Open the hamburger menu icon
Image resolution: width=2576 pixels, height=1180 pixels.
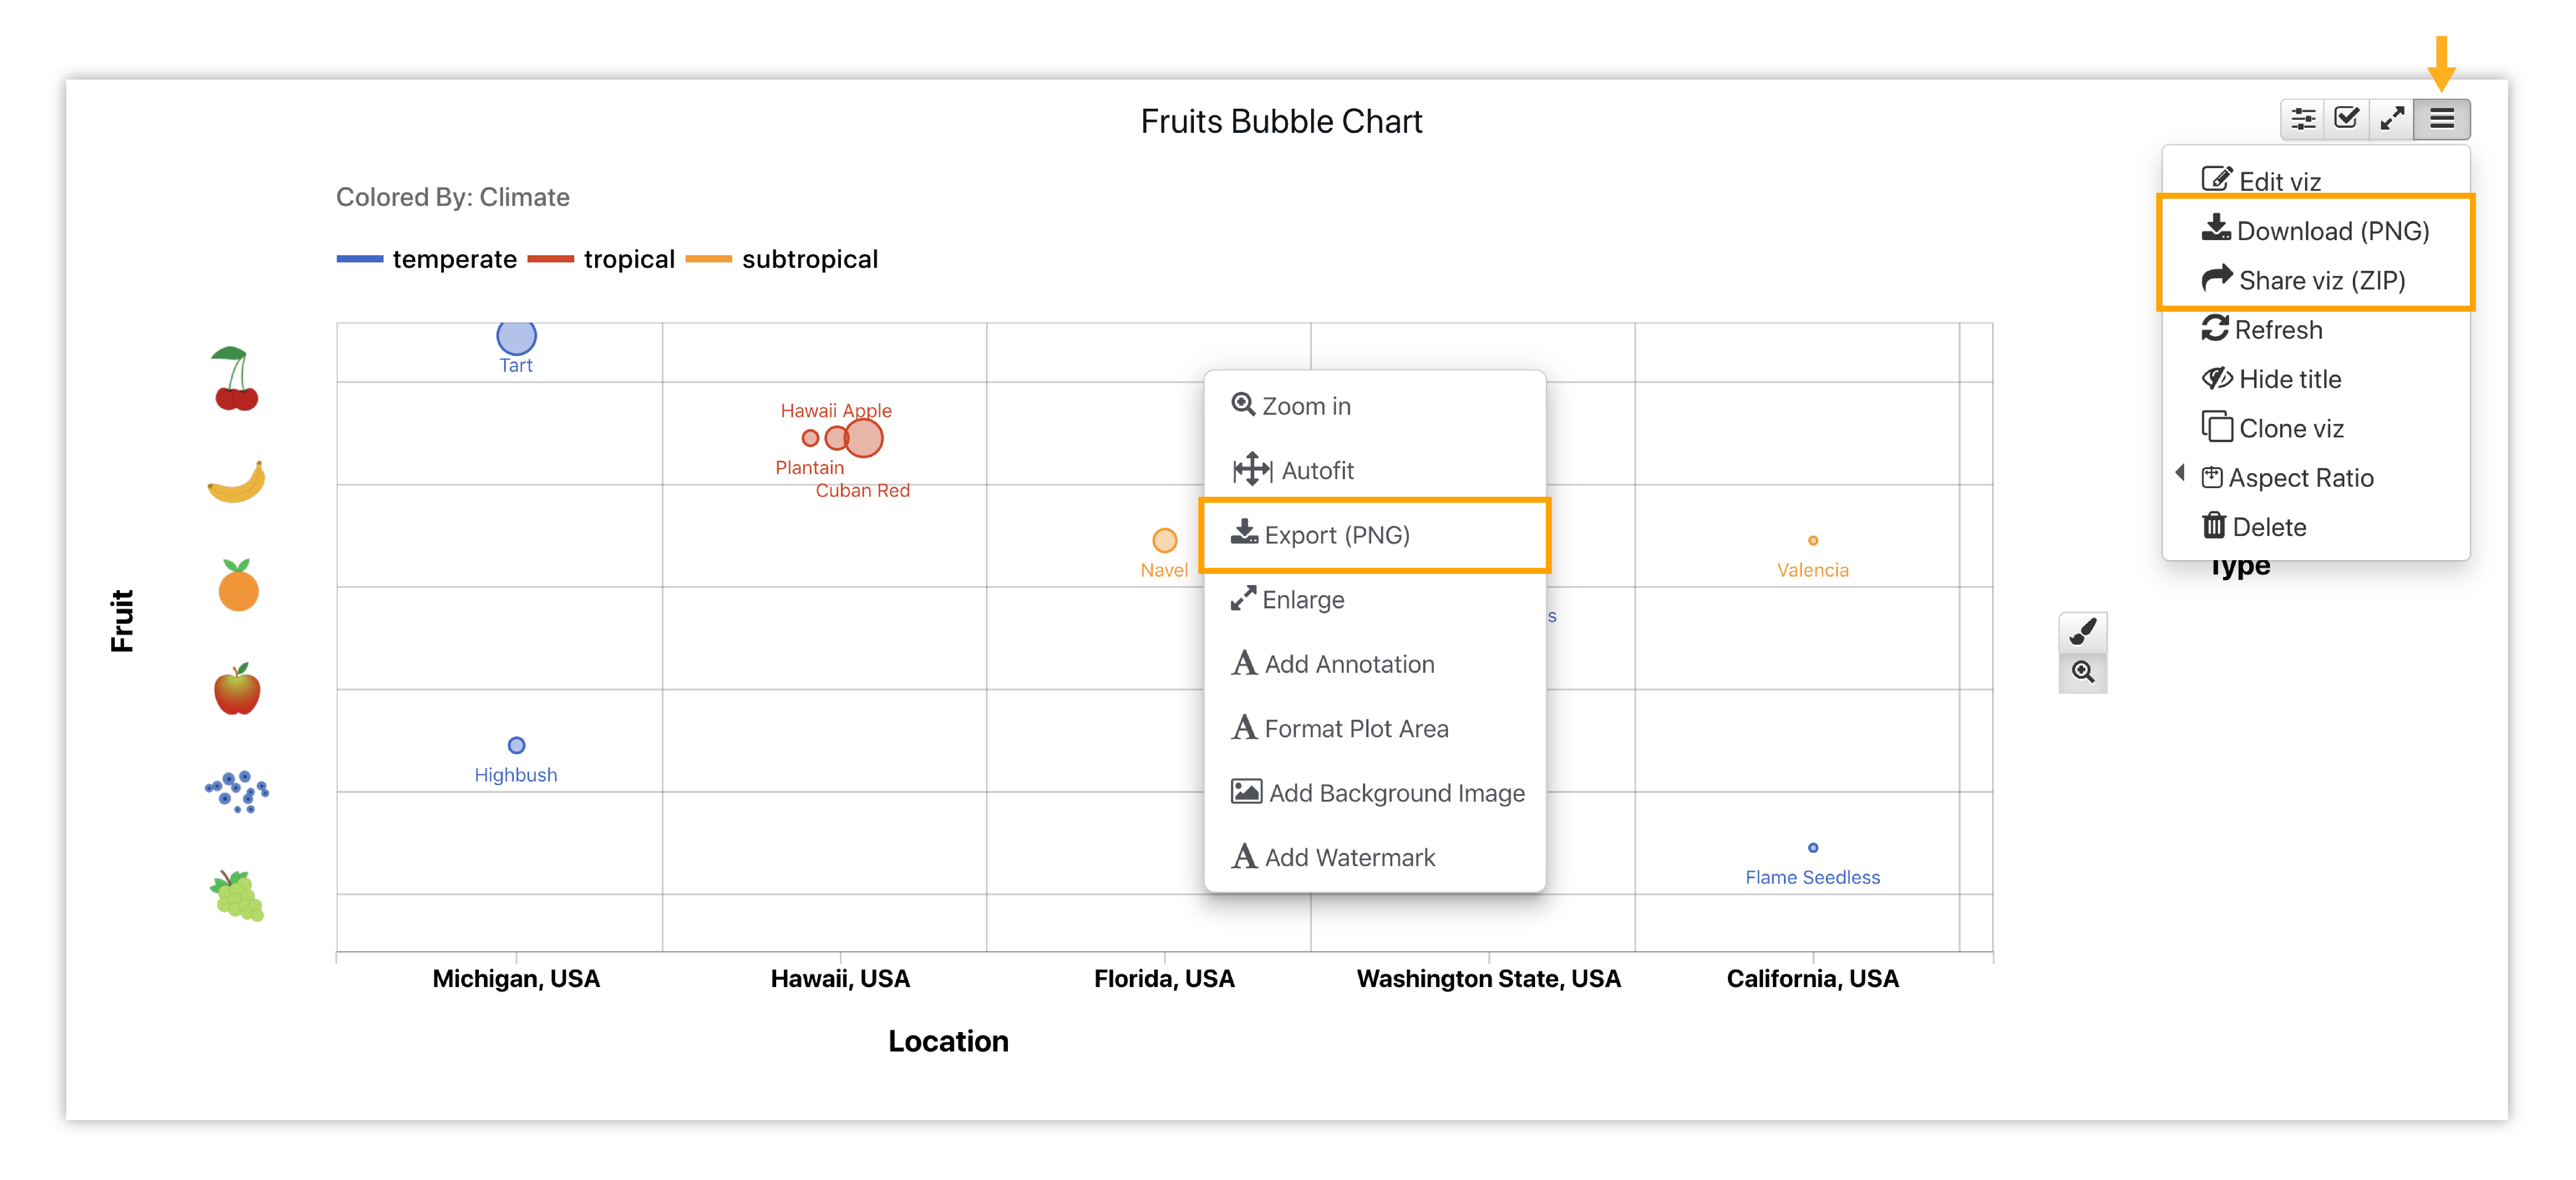tap(2442, 119)
